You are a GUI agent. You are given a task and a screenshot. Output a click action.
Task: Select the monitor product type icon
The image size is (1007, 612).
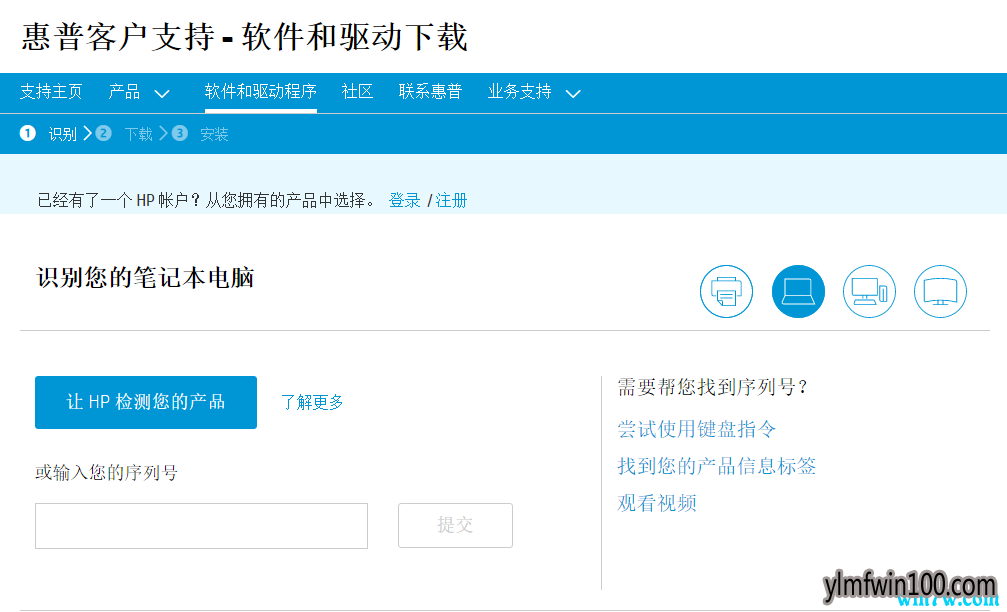[x=940, y=292]
